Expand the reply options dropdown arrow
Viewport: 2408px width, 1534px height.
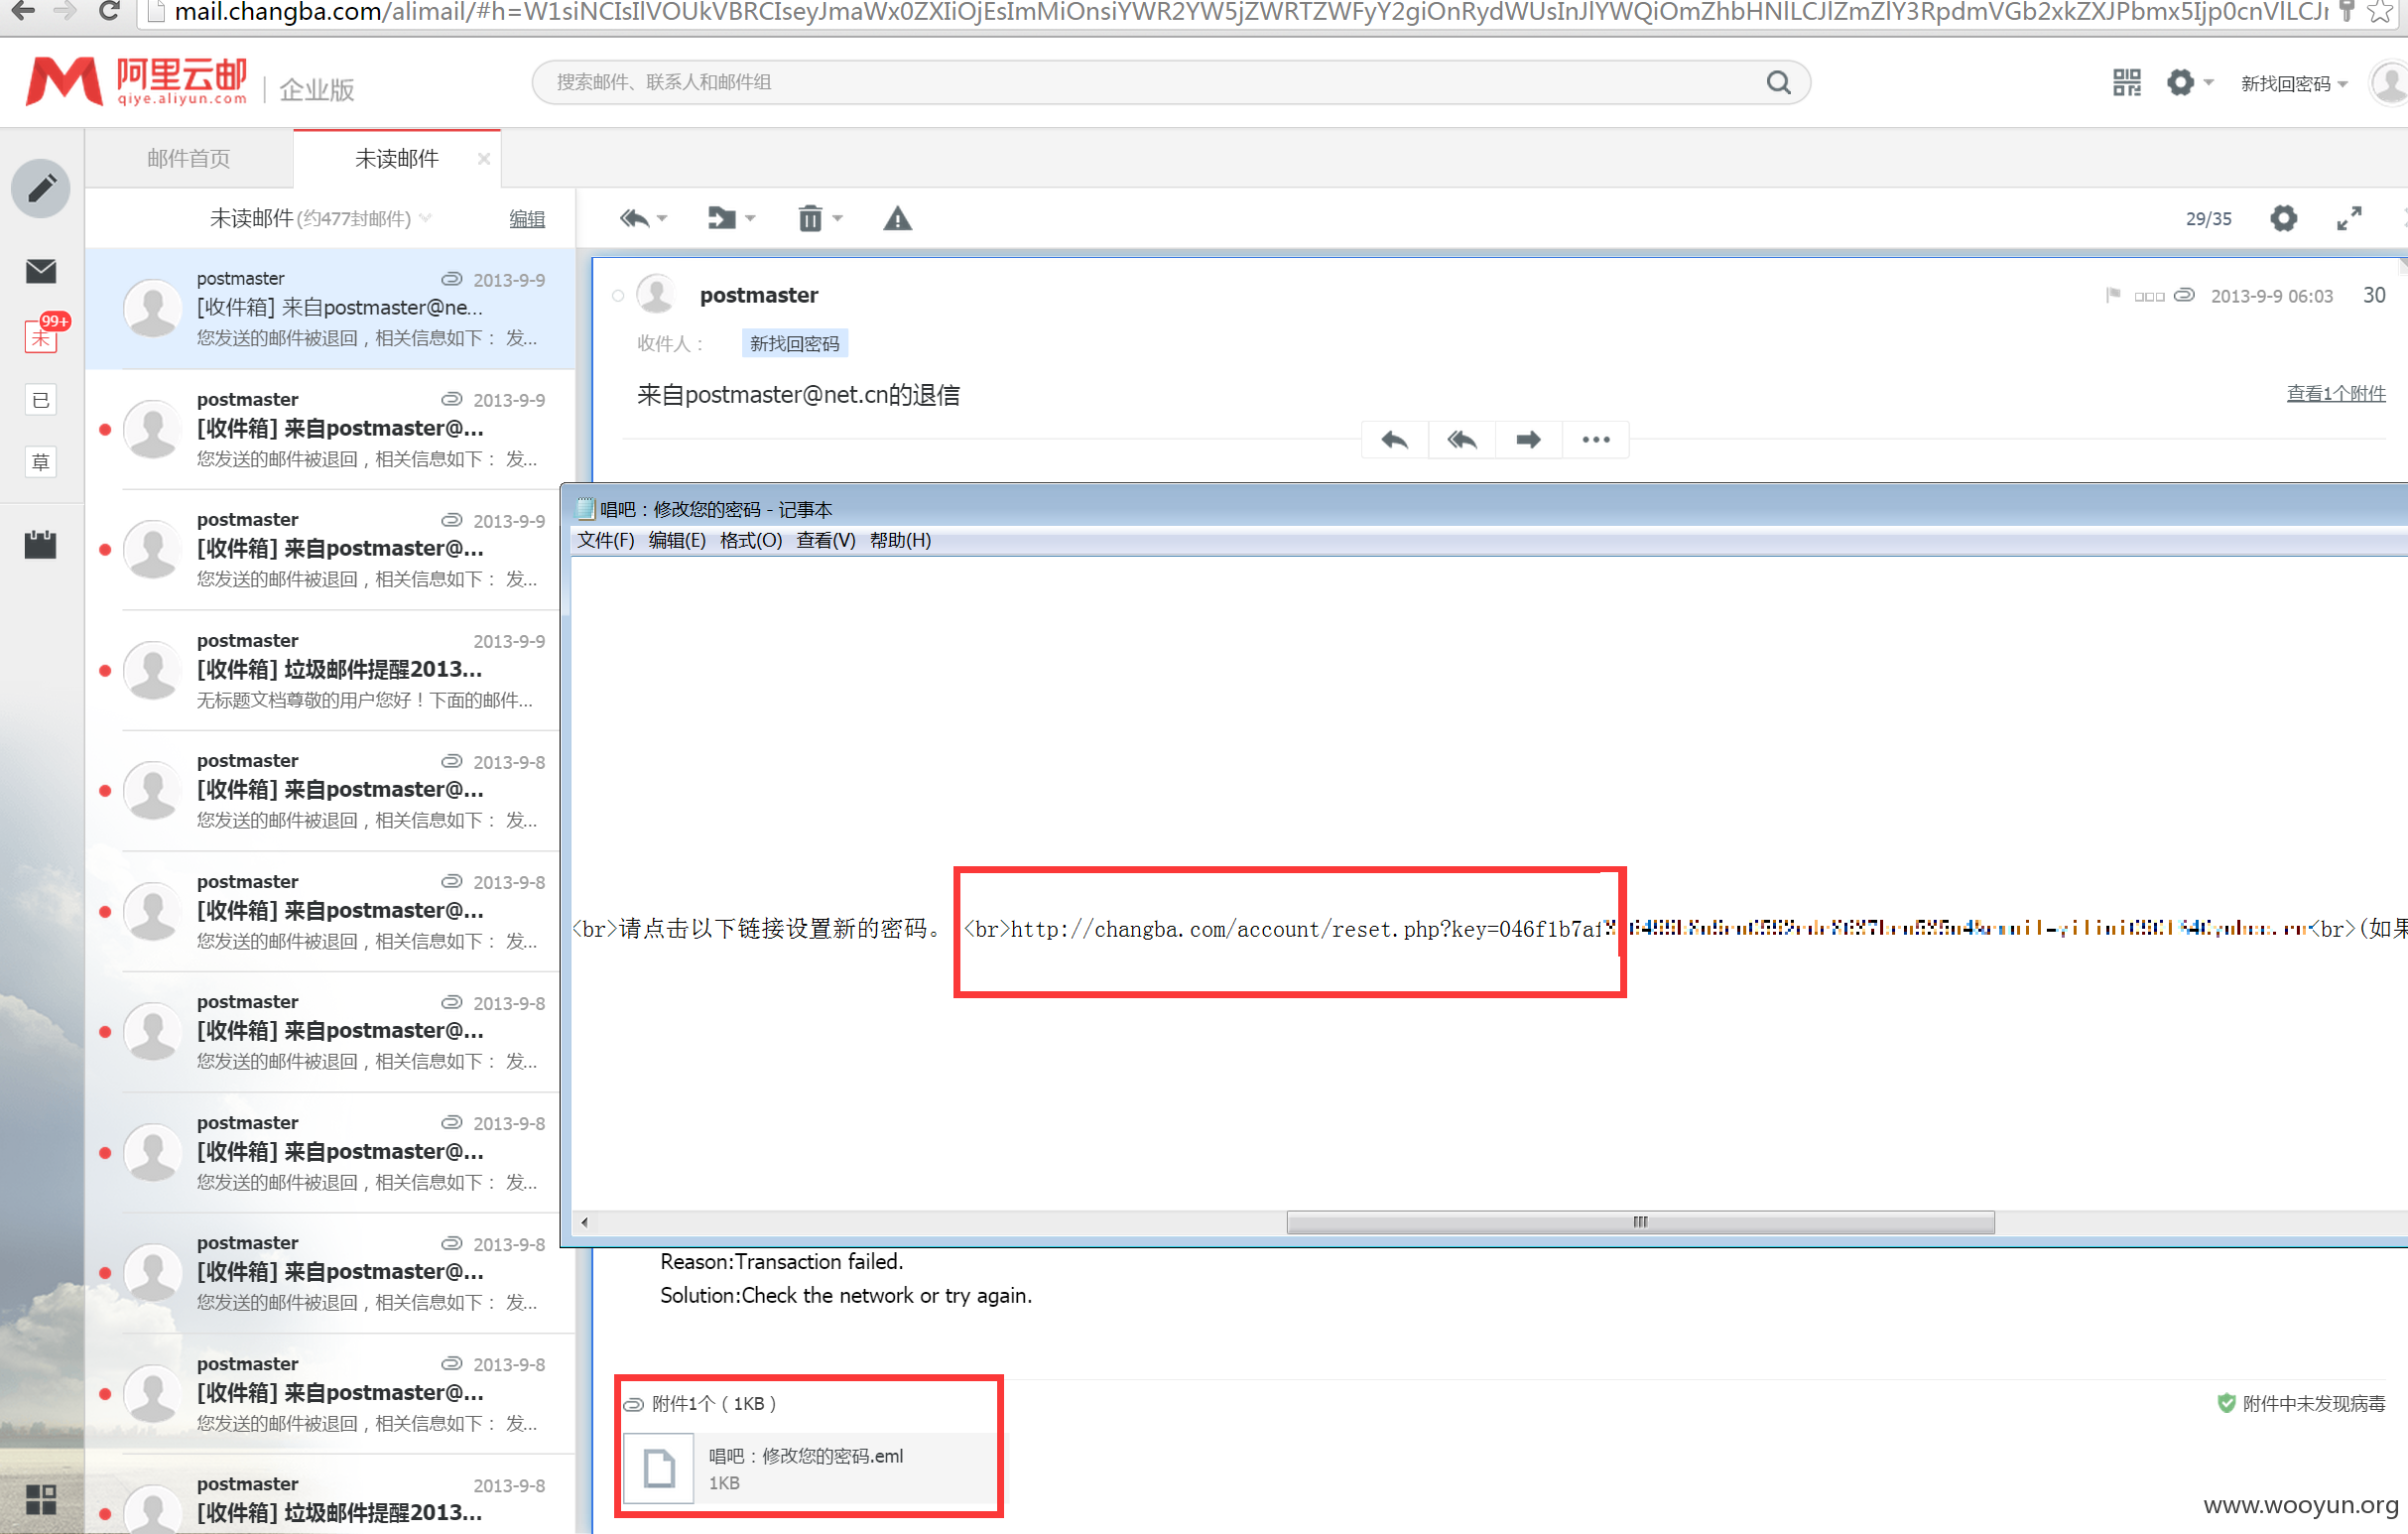coord(662,219)
